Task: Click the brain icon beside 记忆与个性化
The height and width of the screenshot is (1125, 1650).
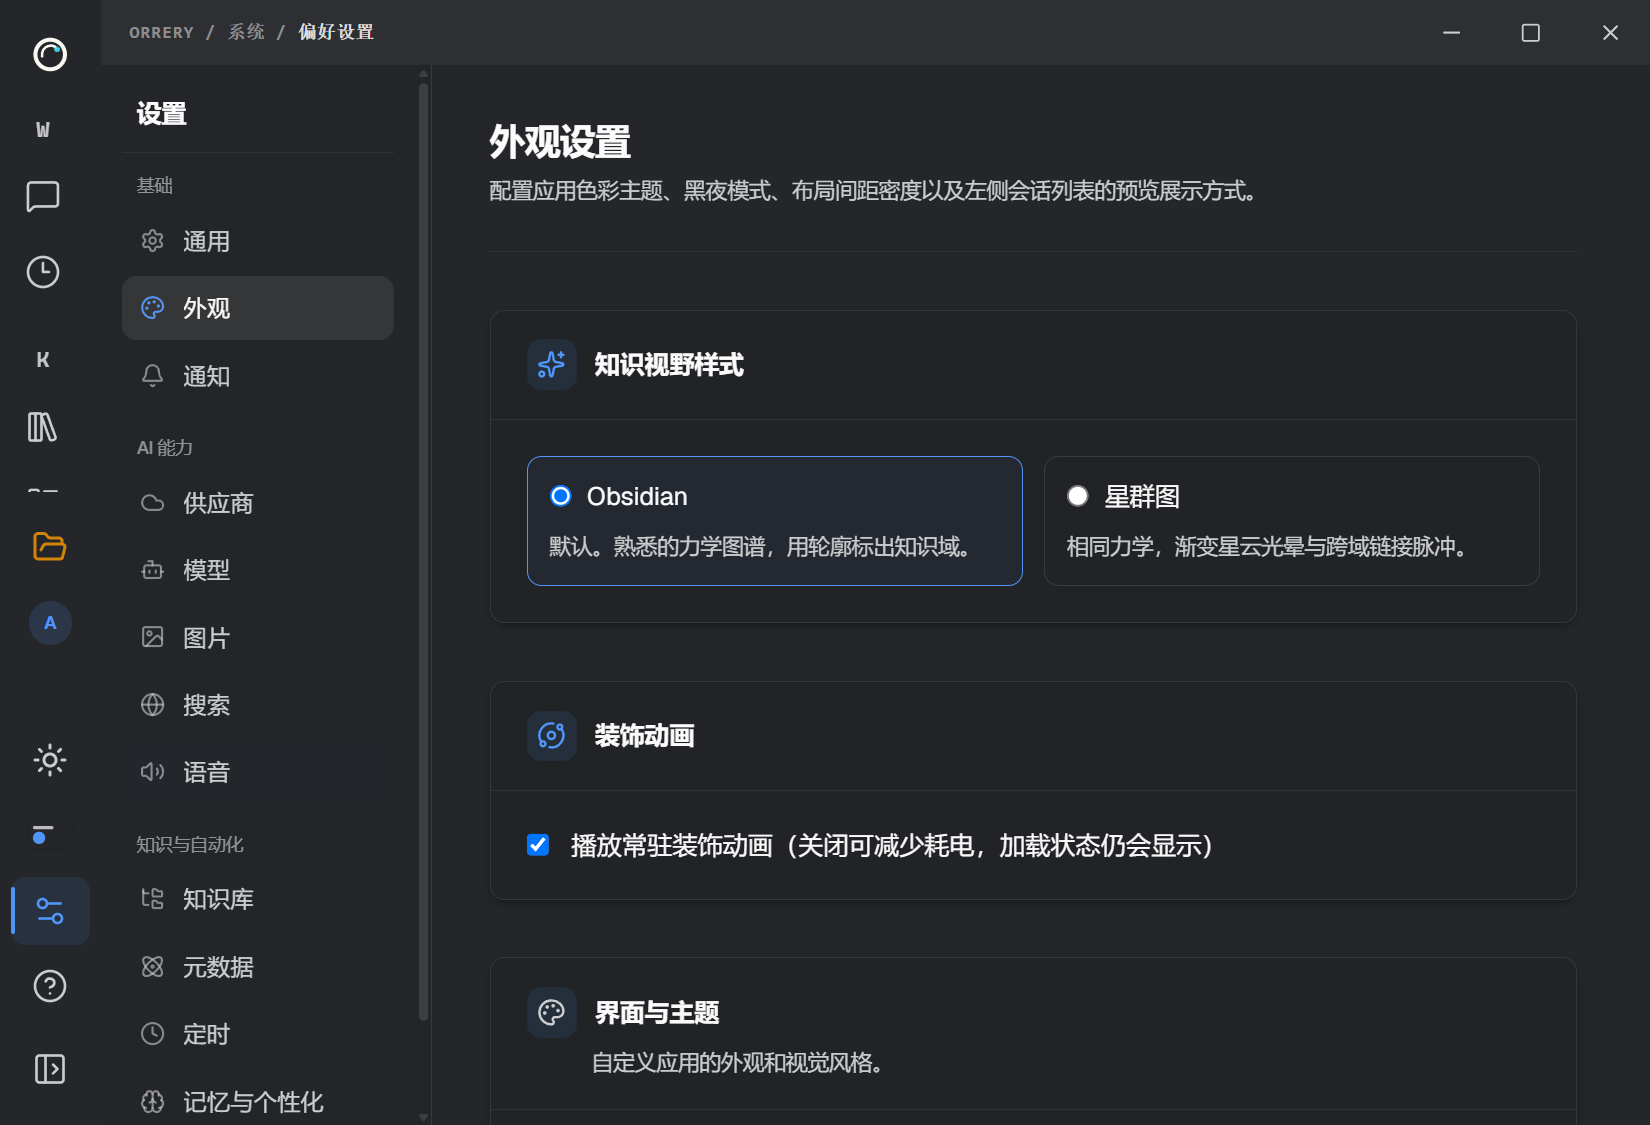Action: pyautogui.click(x=152, y=1102)
